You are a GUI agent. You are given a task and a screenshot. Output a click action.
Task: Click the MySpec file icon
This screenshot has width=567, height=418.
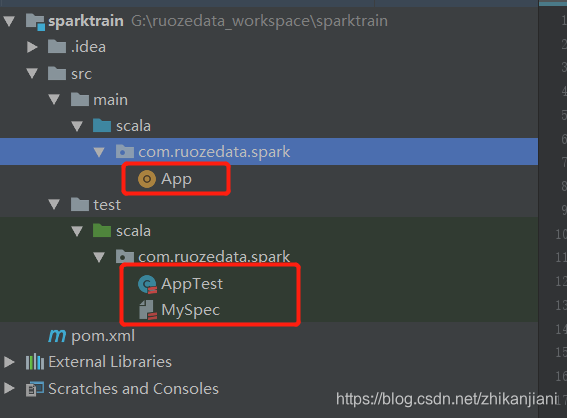click(x=148, y=310)
